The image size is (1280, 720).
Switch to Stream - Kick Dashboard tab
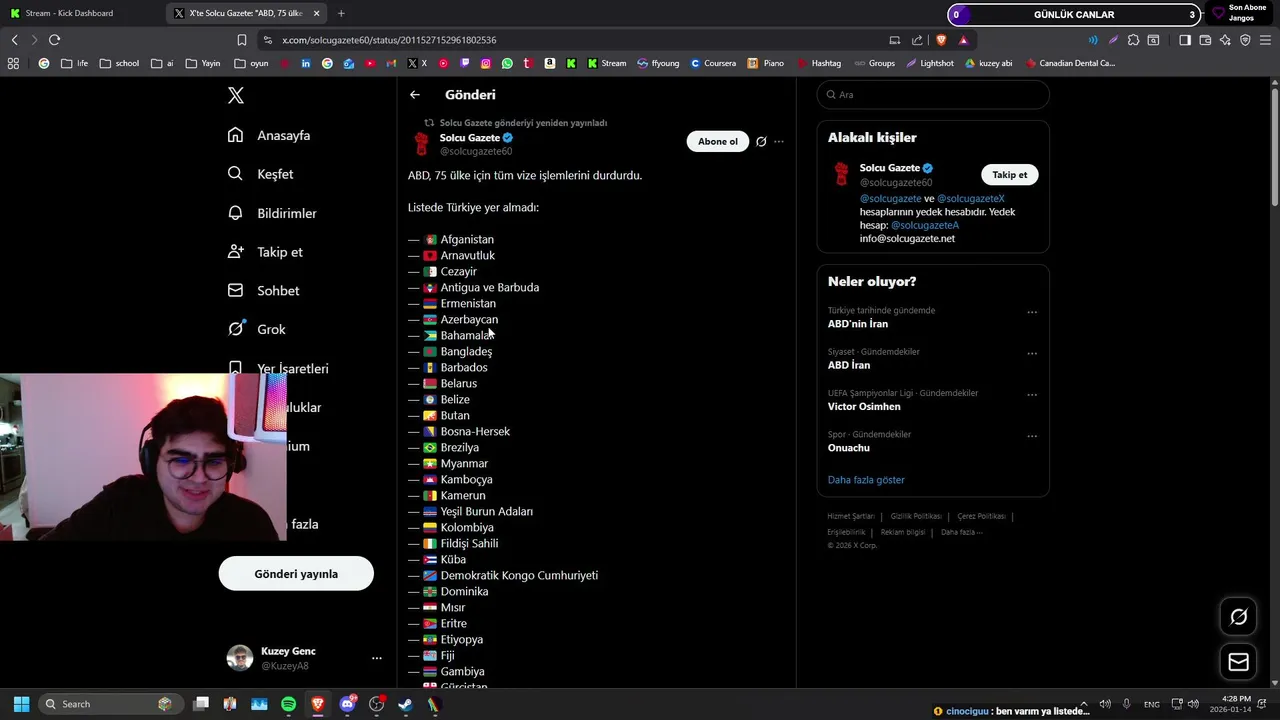pos(82,13)
